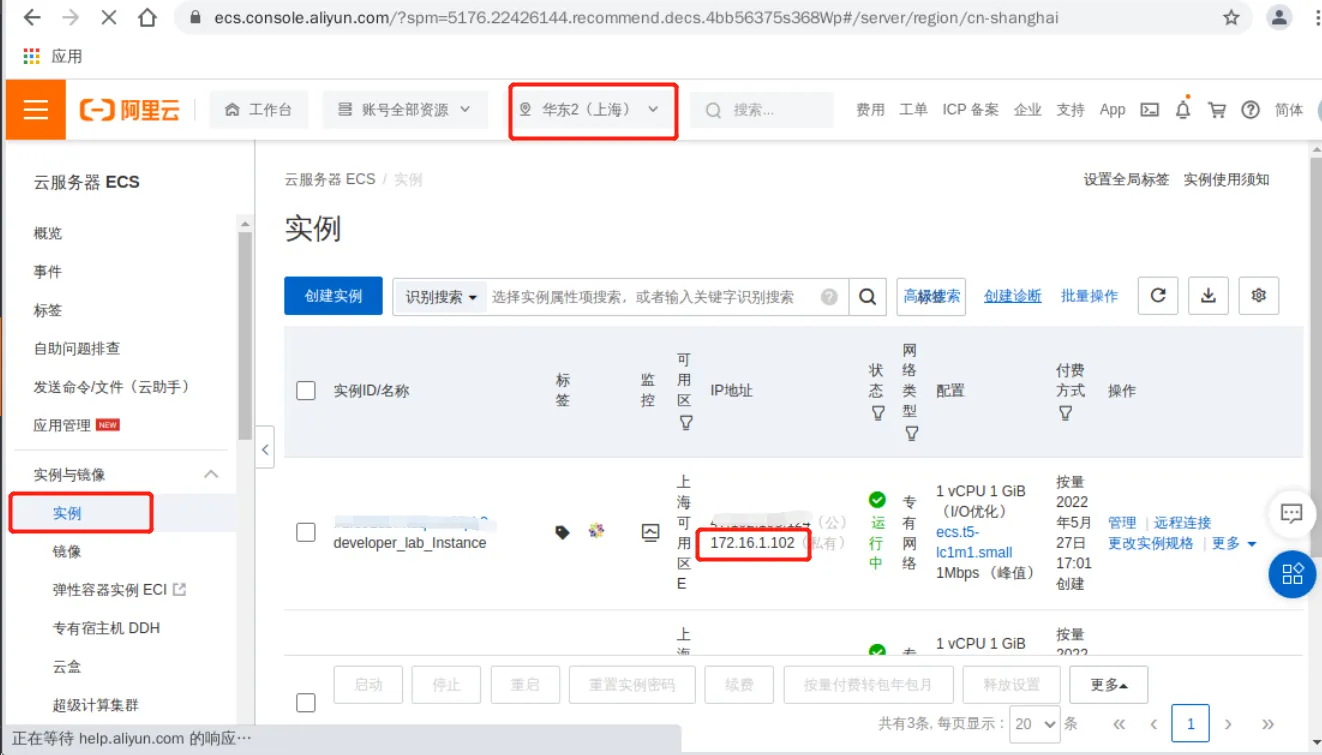
Task: Click 更改实例规格 for developer_lab_Instance
Action: pos(1151,543)
